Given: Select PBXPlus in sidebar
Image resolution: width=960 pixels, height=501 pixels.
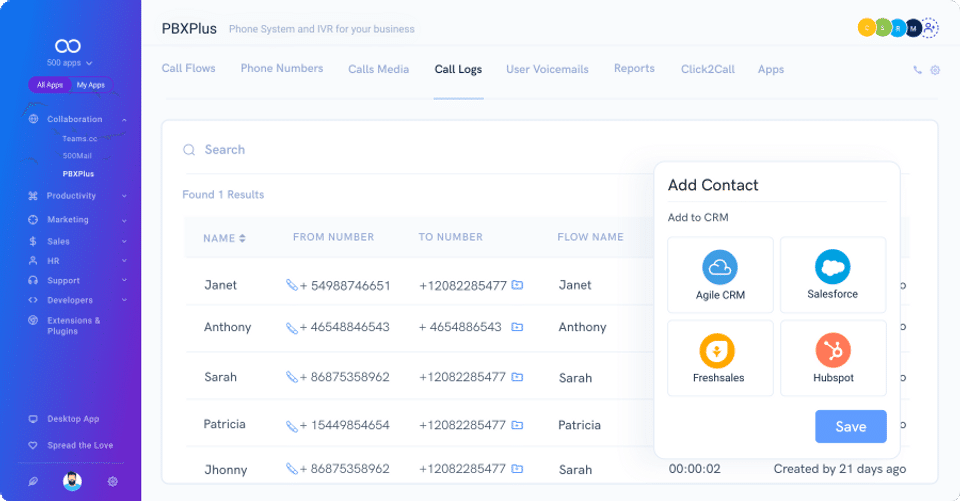Looking at the screenshot, I should click(x=78, y=174).
